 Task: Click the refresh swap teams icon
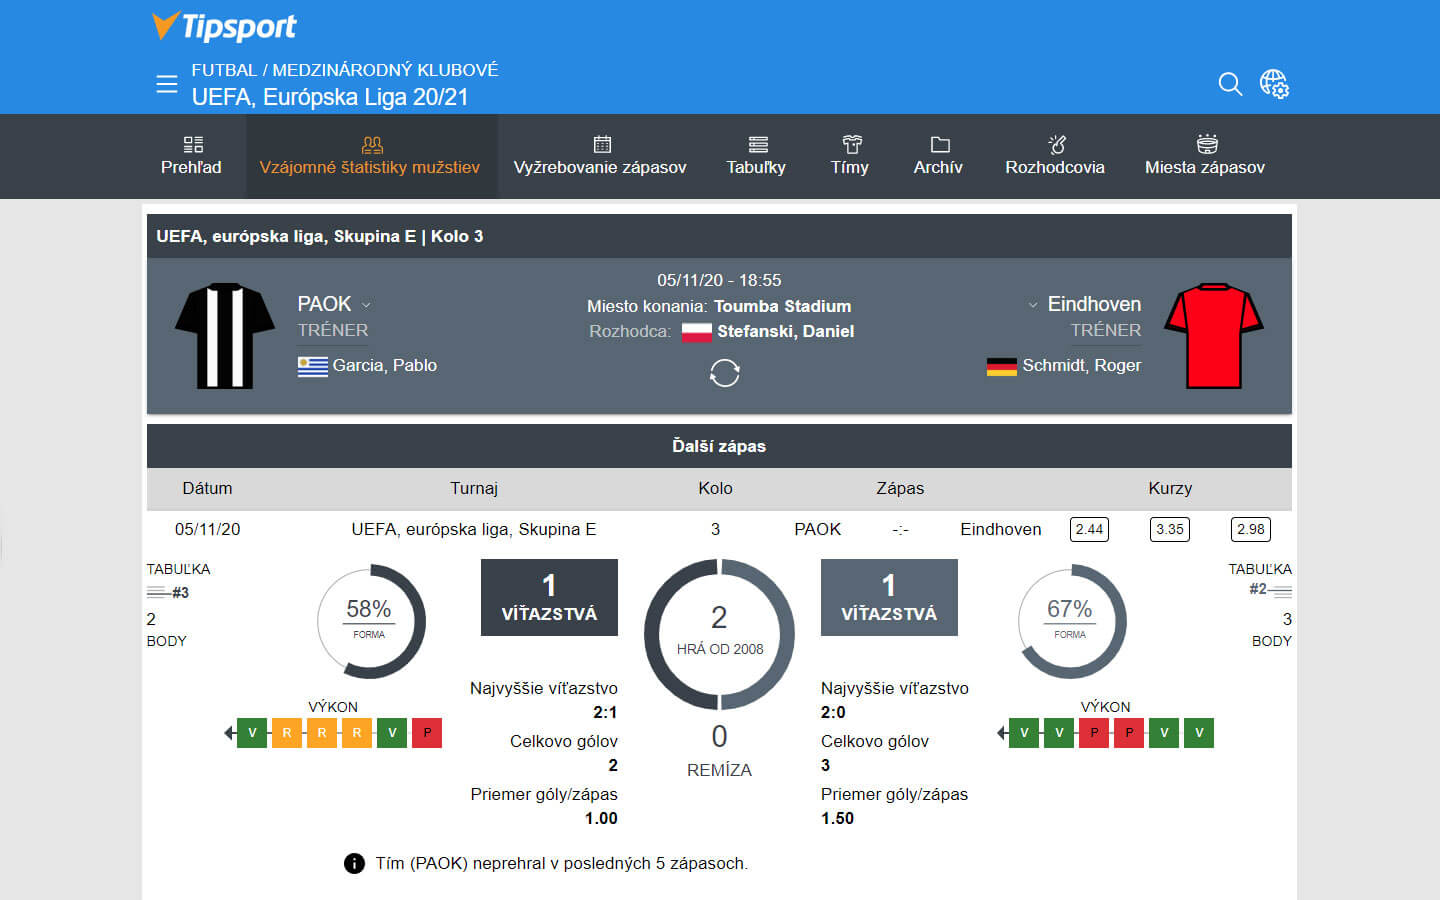point(724,373)
